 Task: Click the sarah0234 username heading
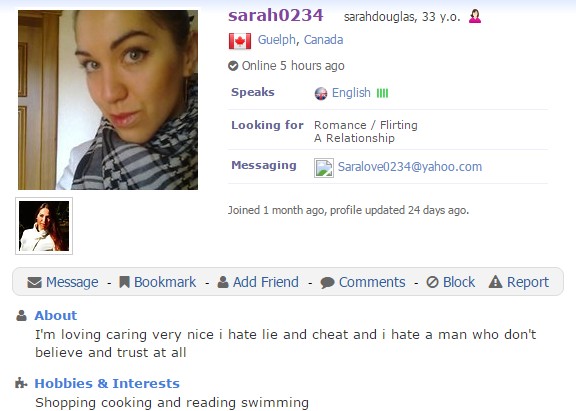tap(276, 15)
